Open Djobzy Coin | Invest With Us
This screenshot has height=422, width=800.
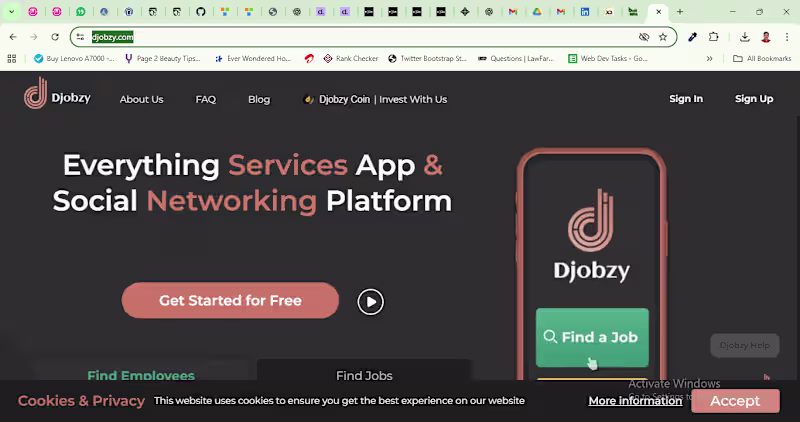coord(375,100)
